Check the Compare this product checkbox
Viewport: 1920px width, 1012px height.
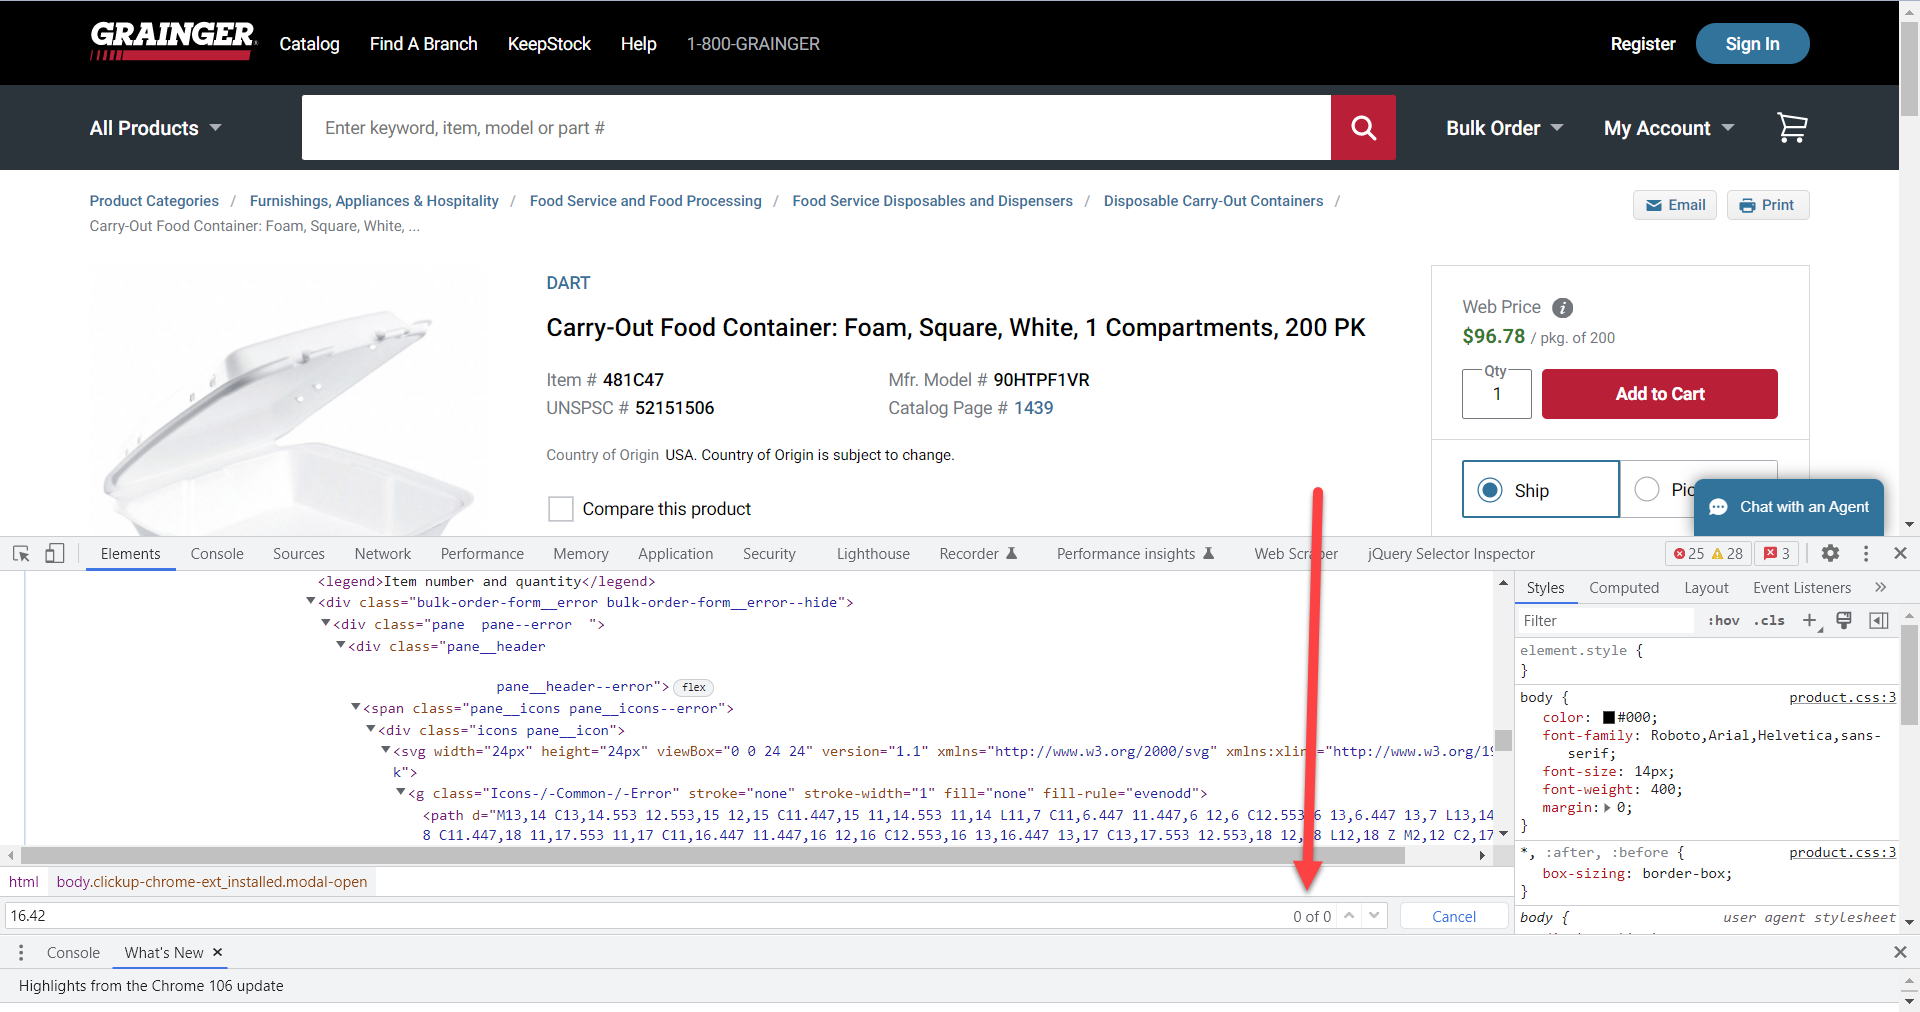[x=560, y=509]
